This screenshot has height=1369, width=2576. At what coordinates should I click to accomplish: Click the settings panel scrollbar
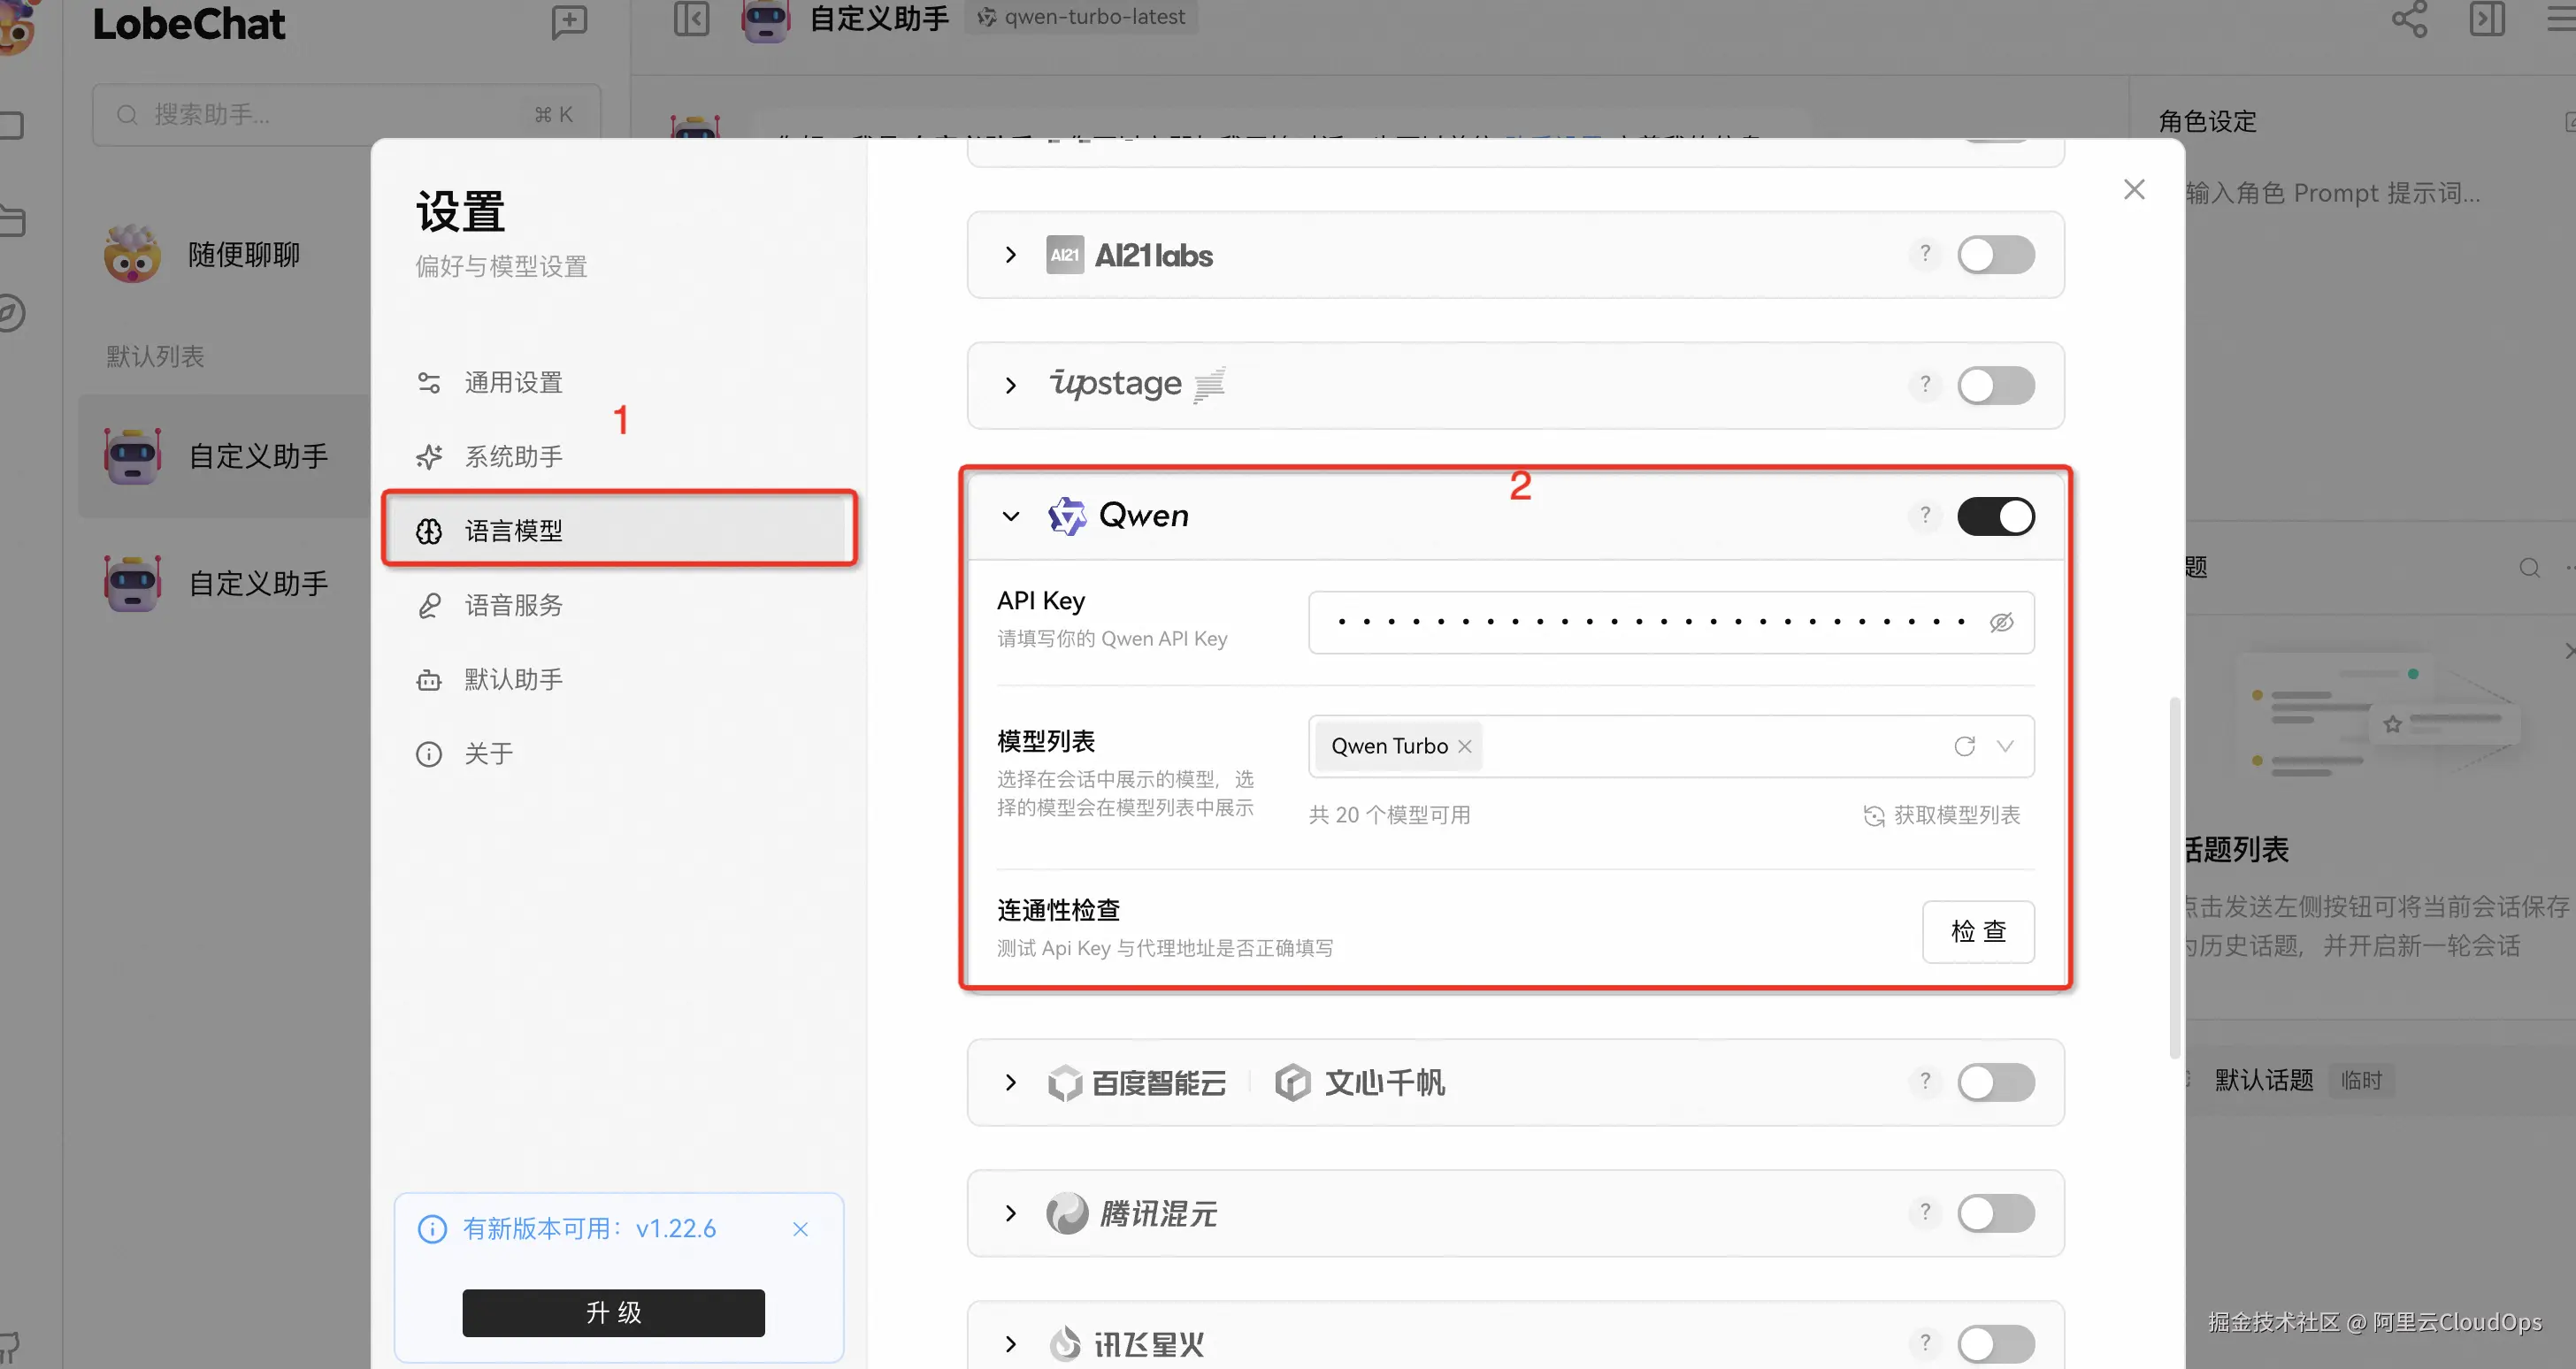(2174, 877)
